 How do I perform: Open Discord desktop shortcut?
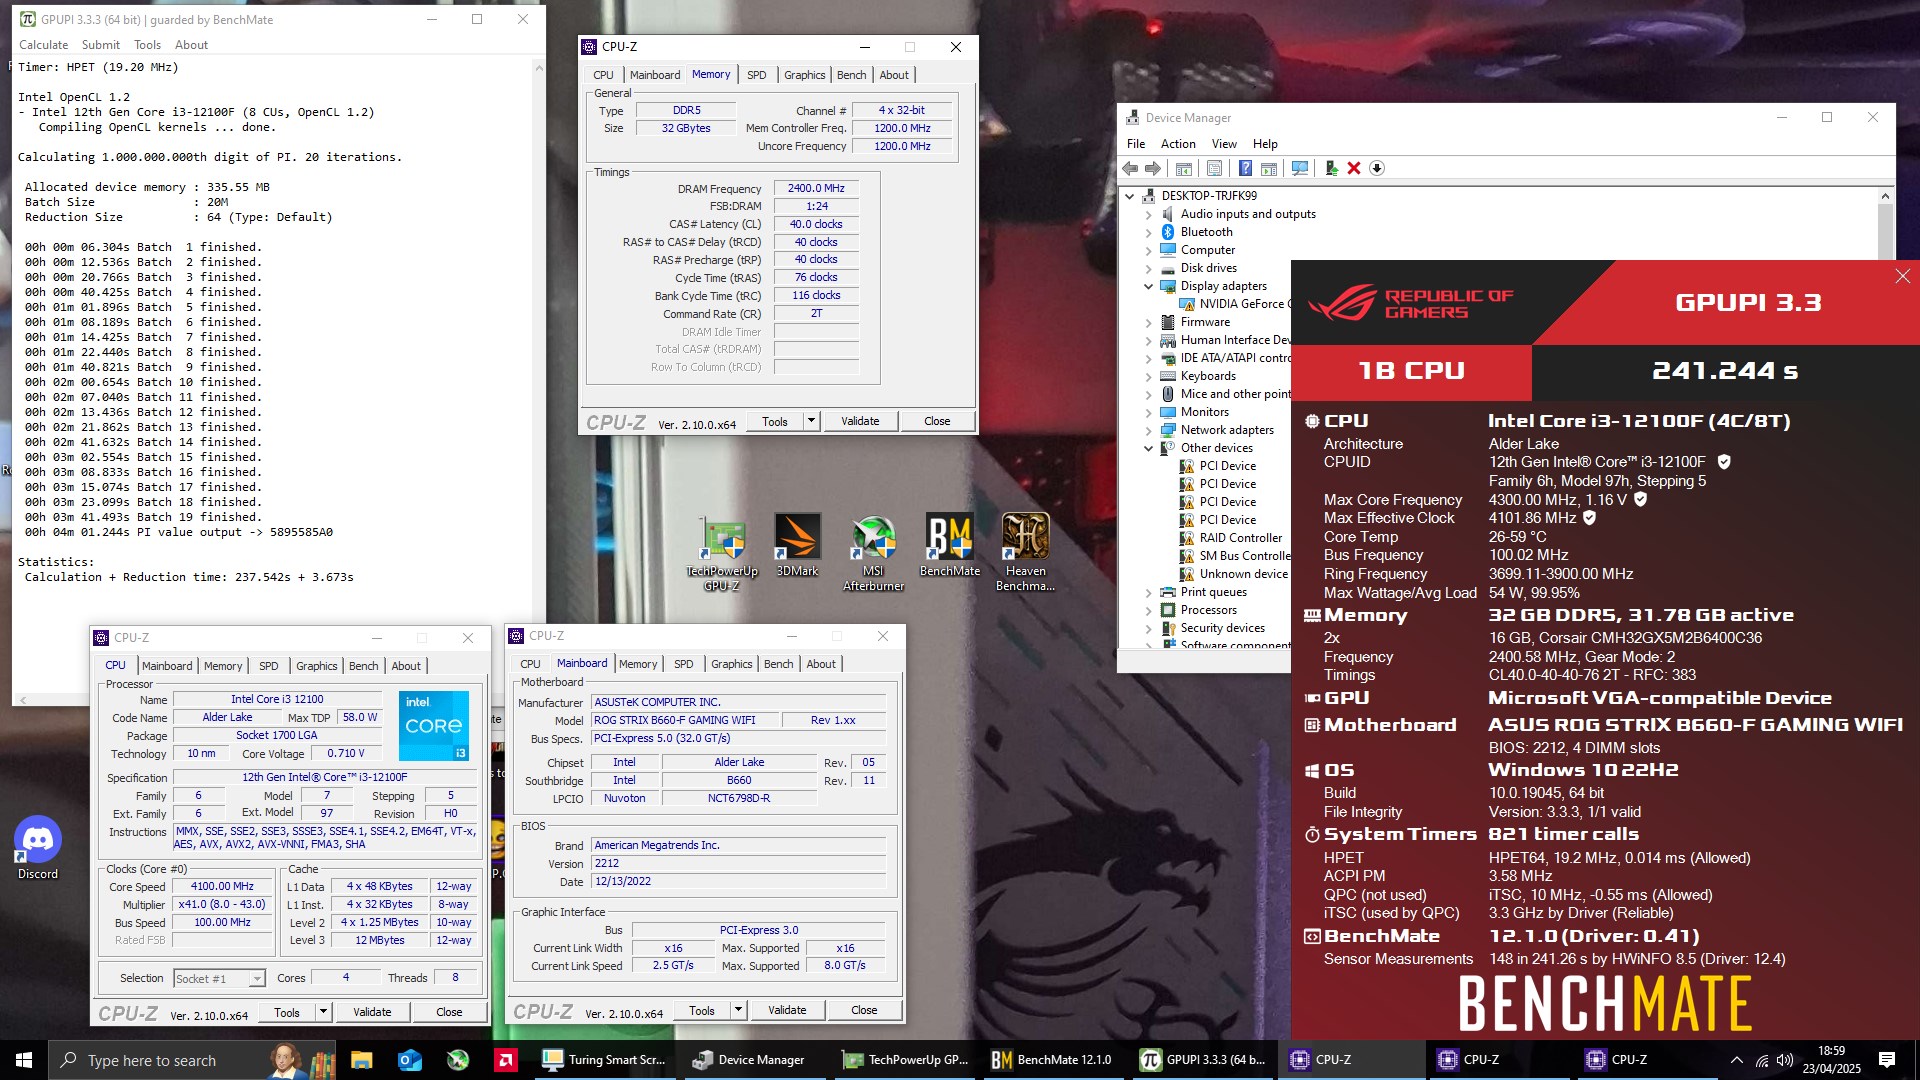pos(38,848)
